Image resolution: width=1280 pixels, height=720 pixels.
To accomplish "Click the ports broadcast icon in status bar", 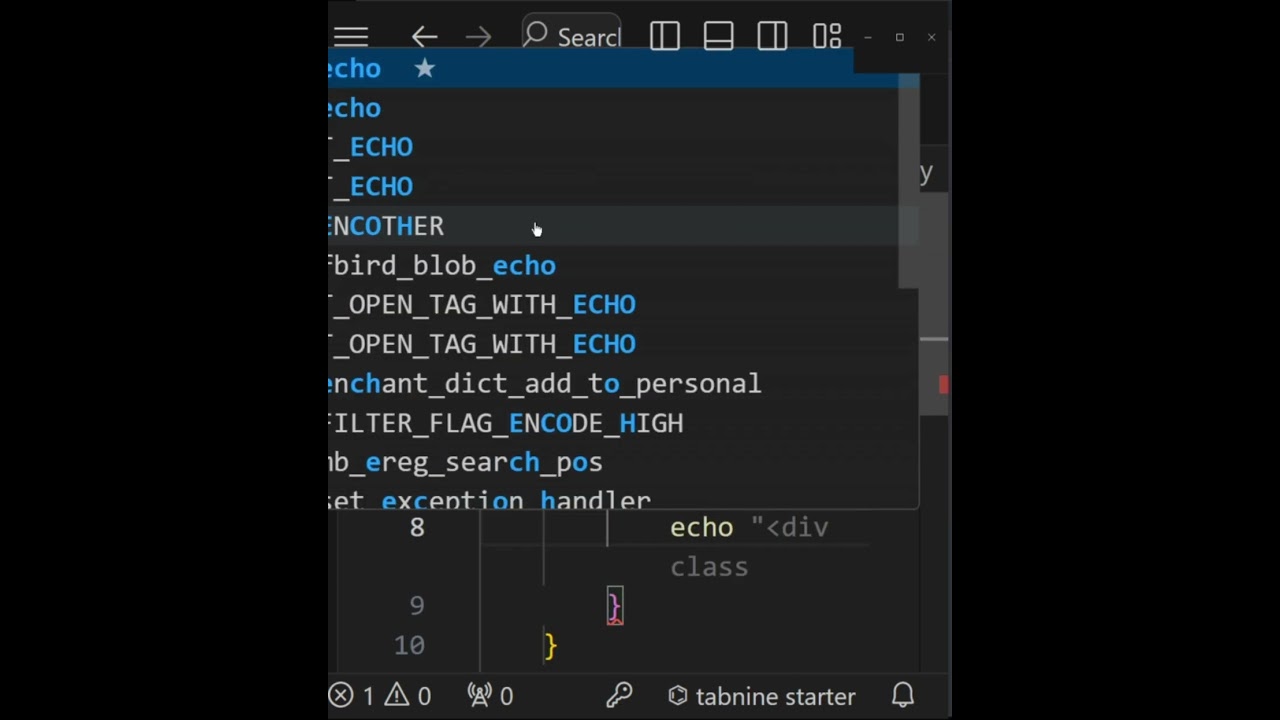I will [481, 696].
